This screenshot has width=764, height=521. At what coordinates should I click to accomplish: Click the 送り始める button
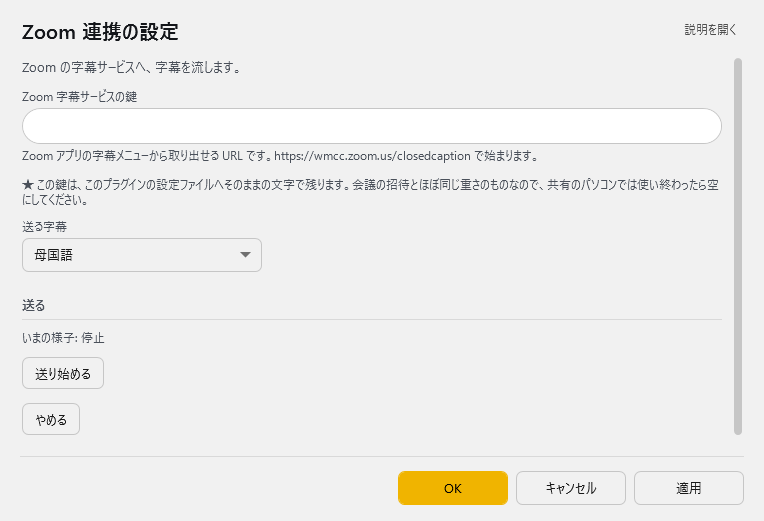coord(63,373)
